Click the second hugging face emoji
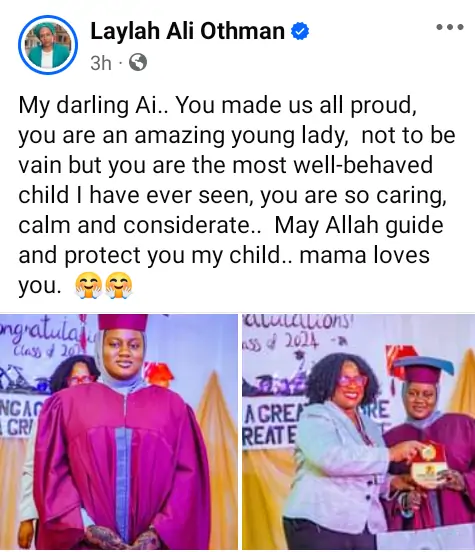Screen dimensions: 475x552 pyautogui.click(x=119, y=286)
